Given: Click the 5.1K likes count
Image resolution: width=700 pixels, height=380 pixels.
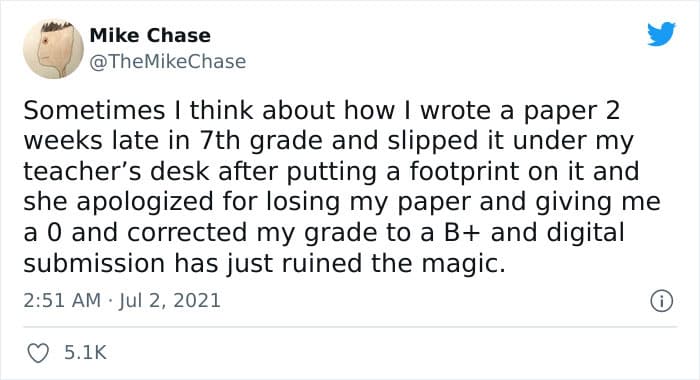Looking at the screenshot, I should (85, 353).
